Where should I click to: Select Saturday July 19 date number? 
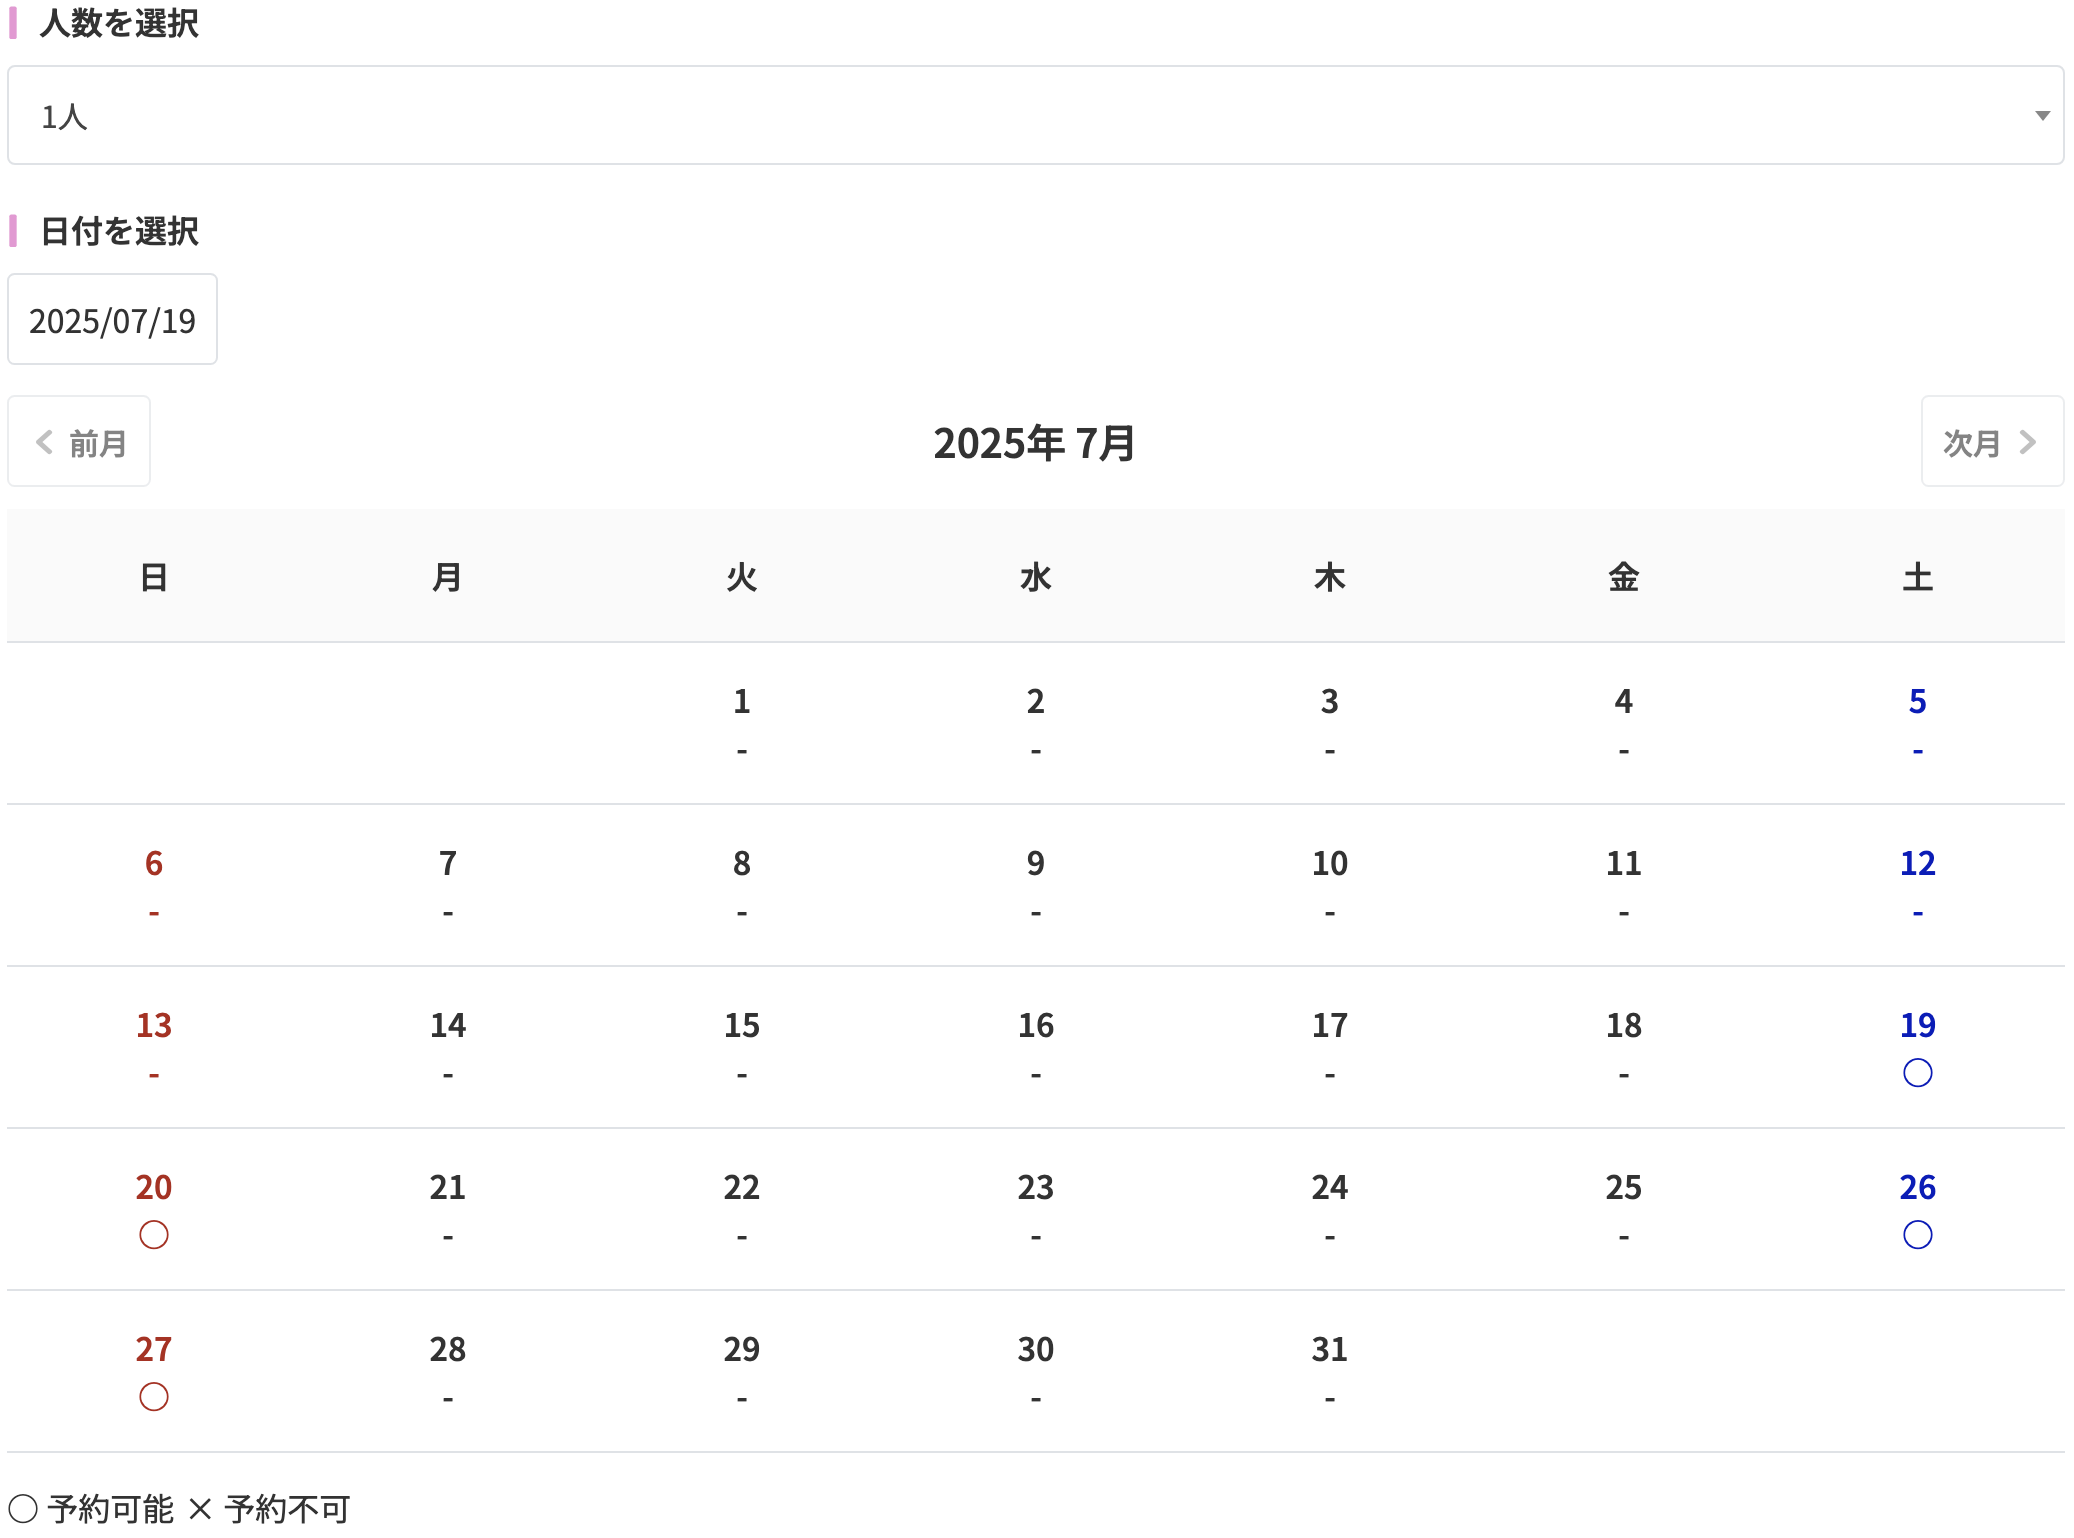(x=1917, y=1025)
